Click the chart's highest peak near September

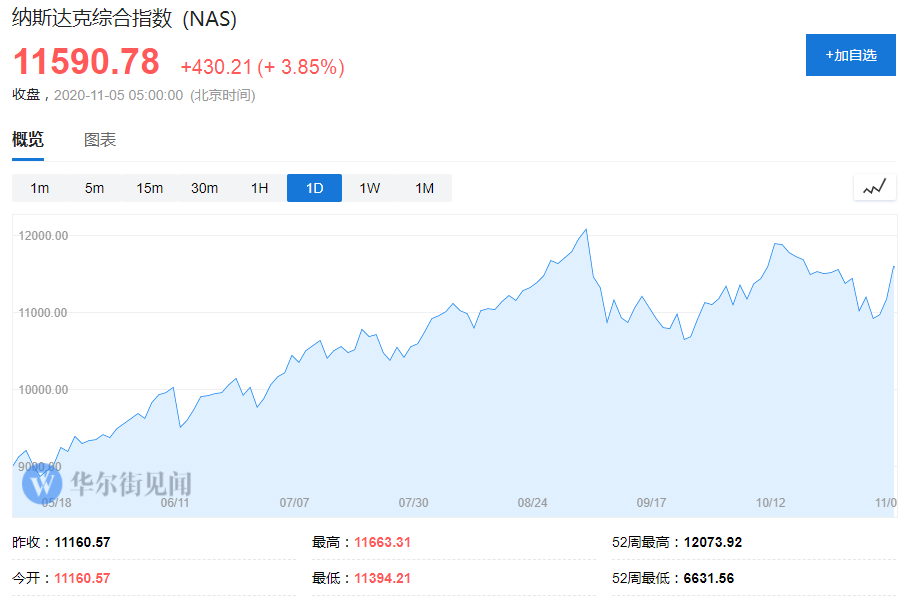(586, 230)
